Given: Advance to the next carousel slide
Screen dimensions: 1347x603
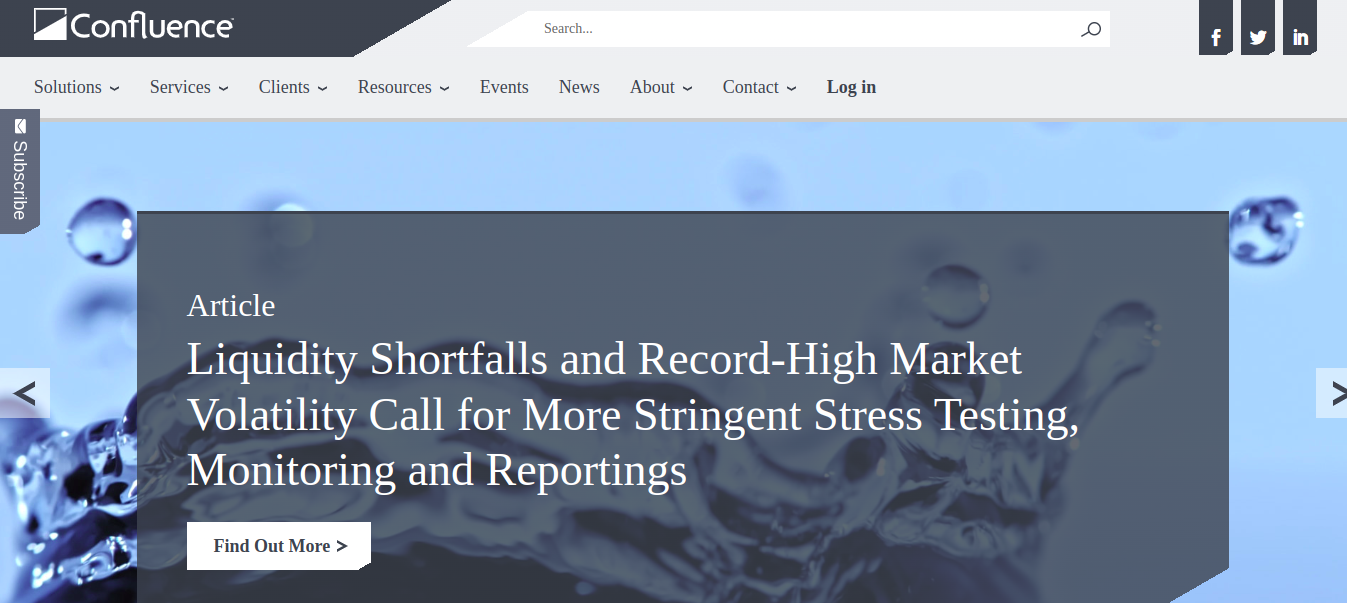Looking at the screenshot, I should 1332,393.
